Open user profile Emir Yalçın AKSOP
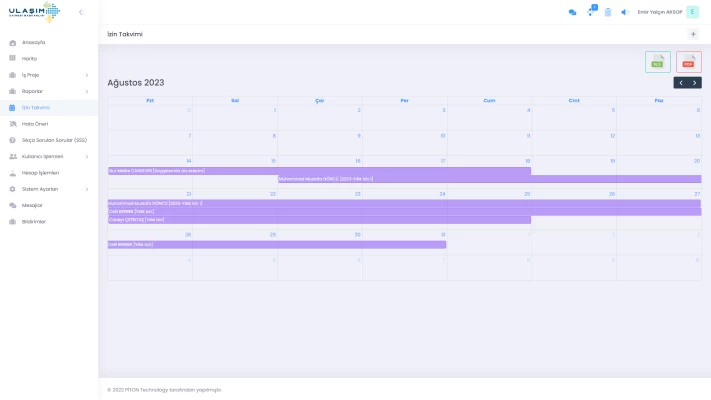711x400 pixels. point(668,12)
